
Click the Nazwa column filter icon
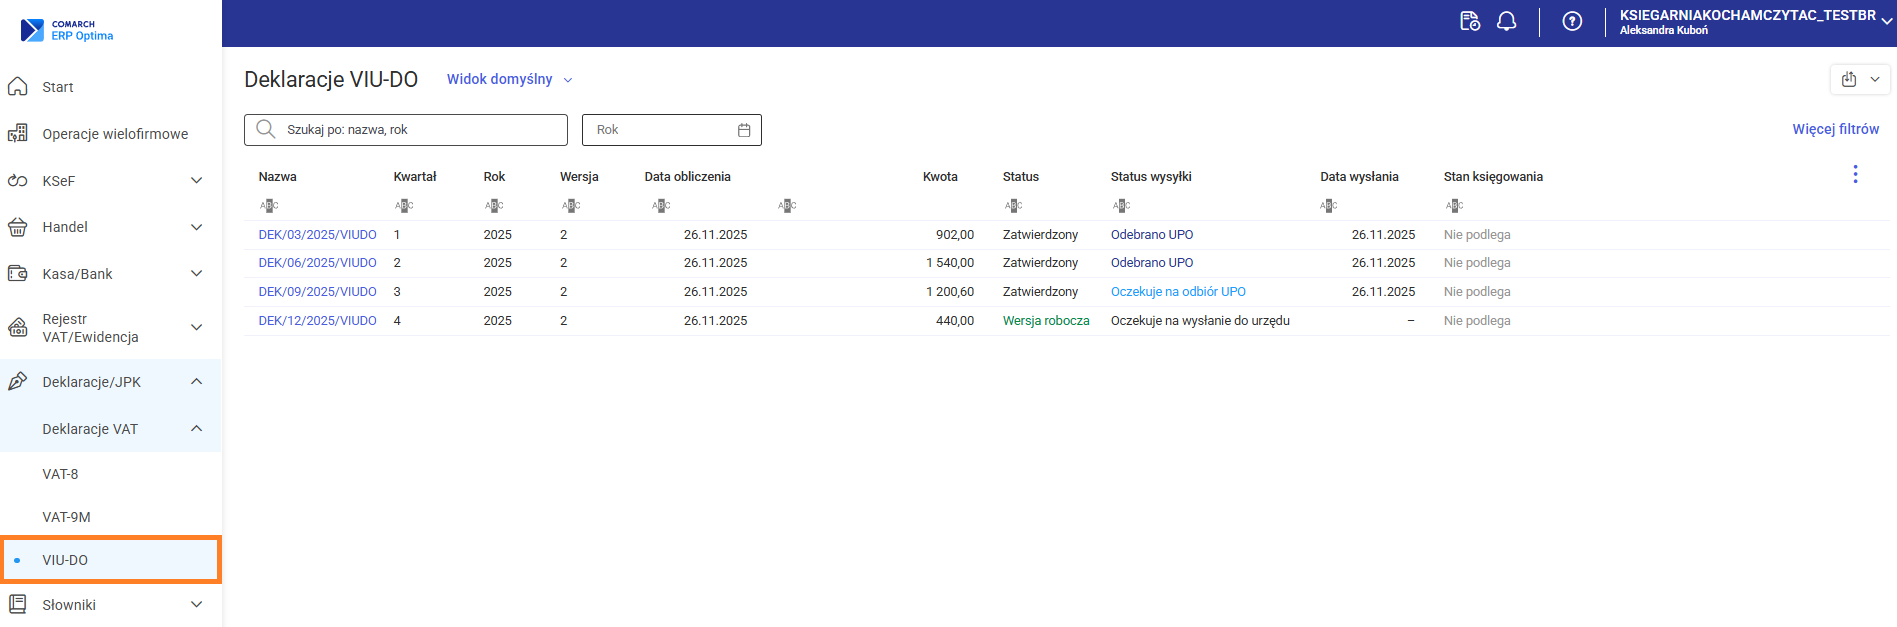[x=269, y=206]
